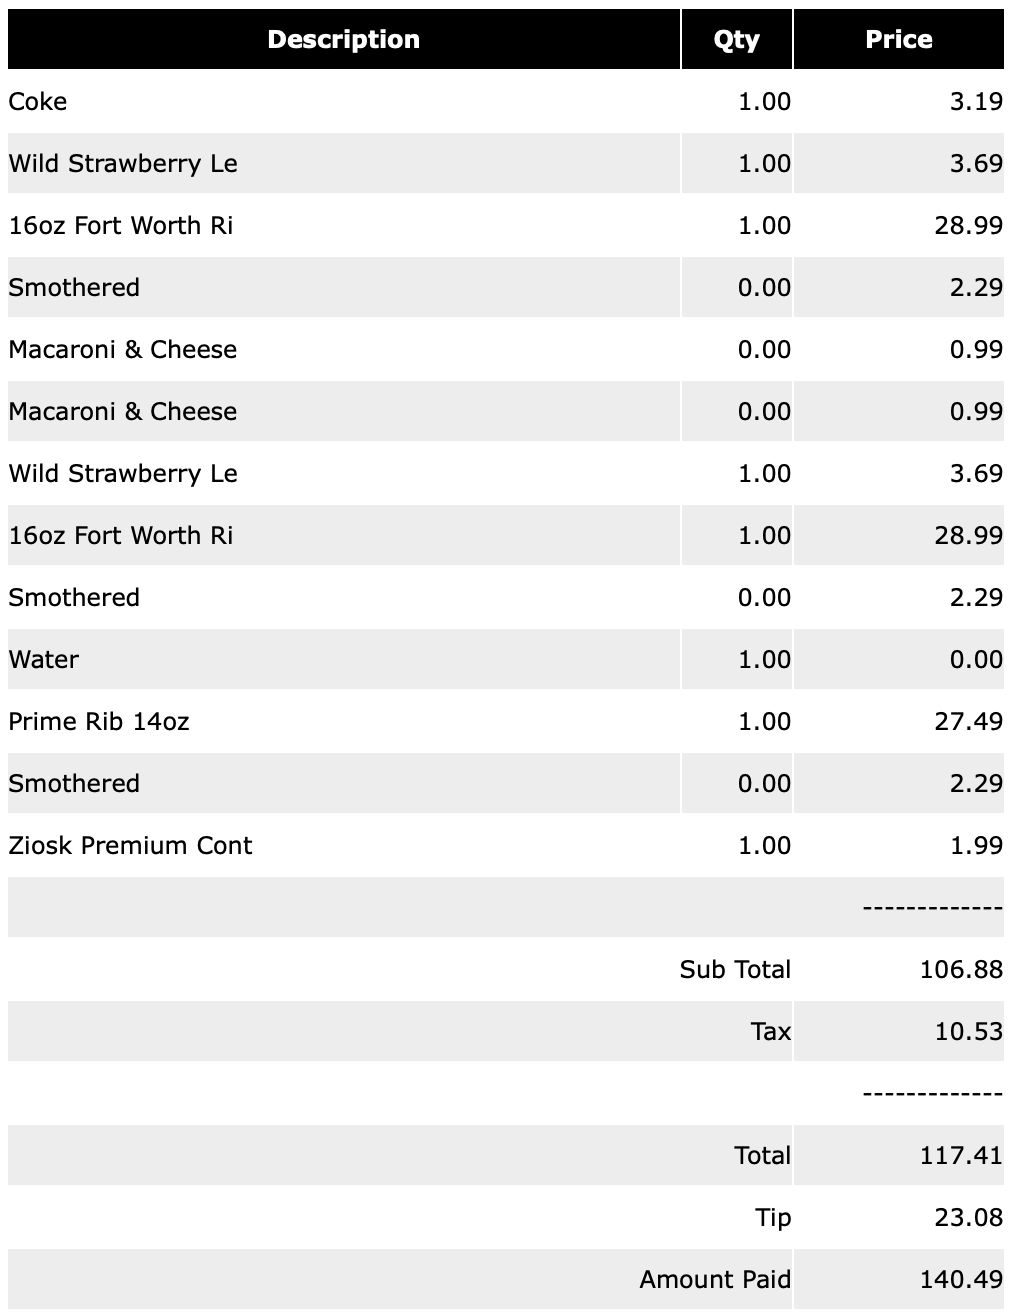Click the Sub Total label
Viewport: 1012px width, 1316px height.
click(735, 970)
